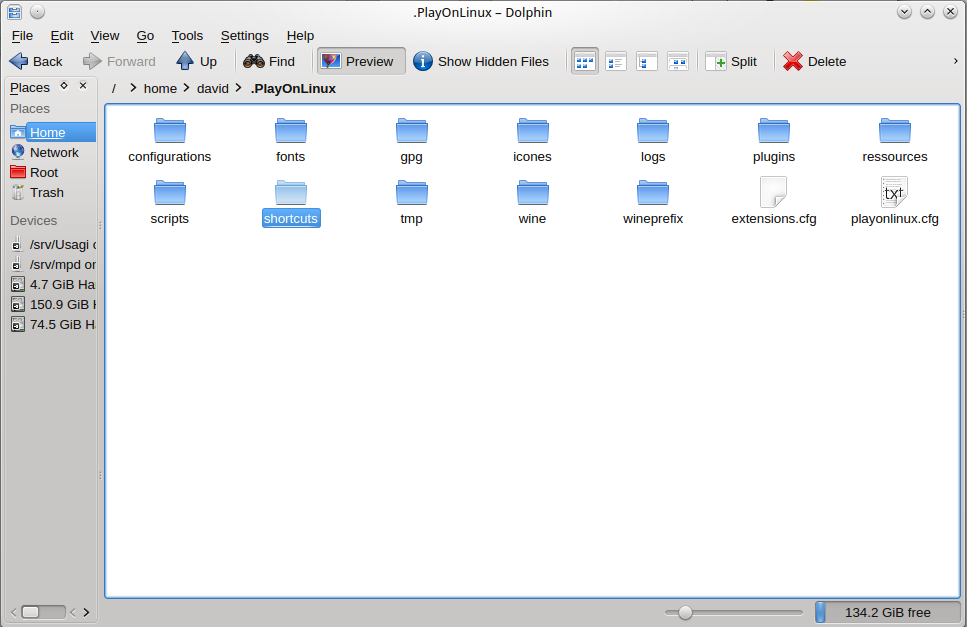Select Home in Places panel
The image size is (967, 627).
(x=52, y=132)
